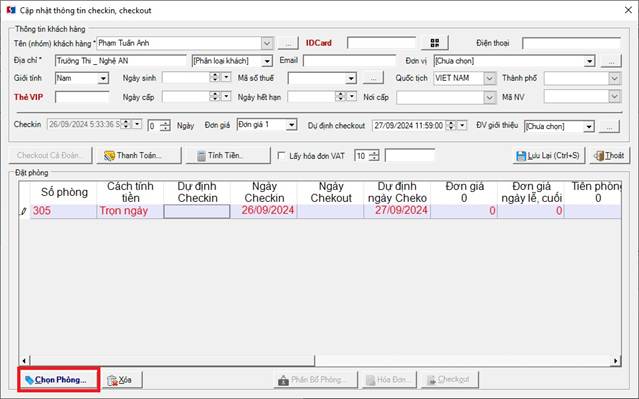The height and width of the screenshot is (399, 639).
Task: Click the Cách tính tiền column header
Action: coord(130,192)
